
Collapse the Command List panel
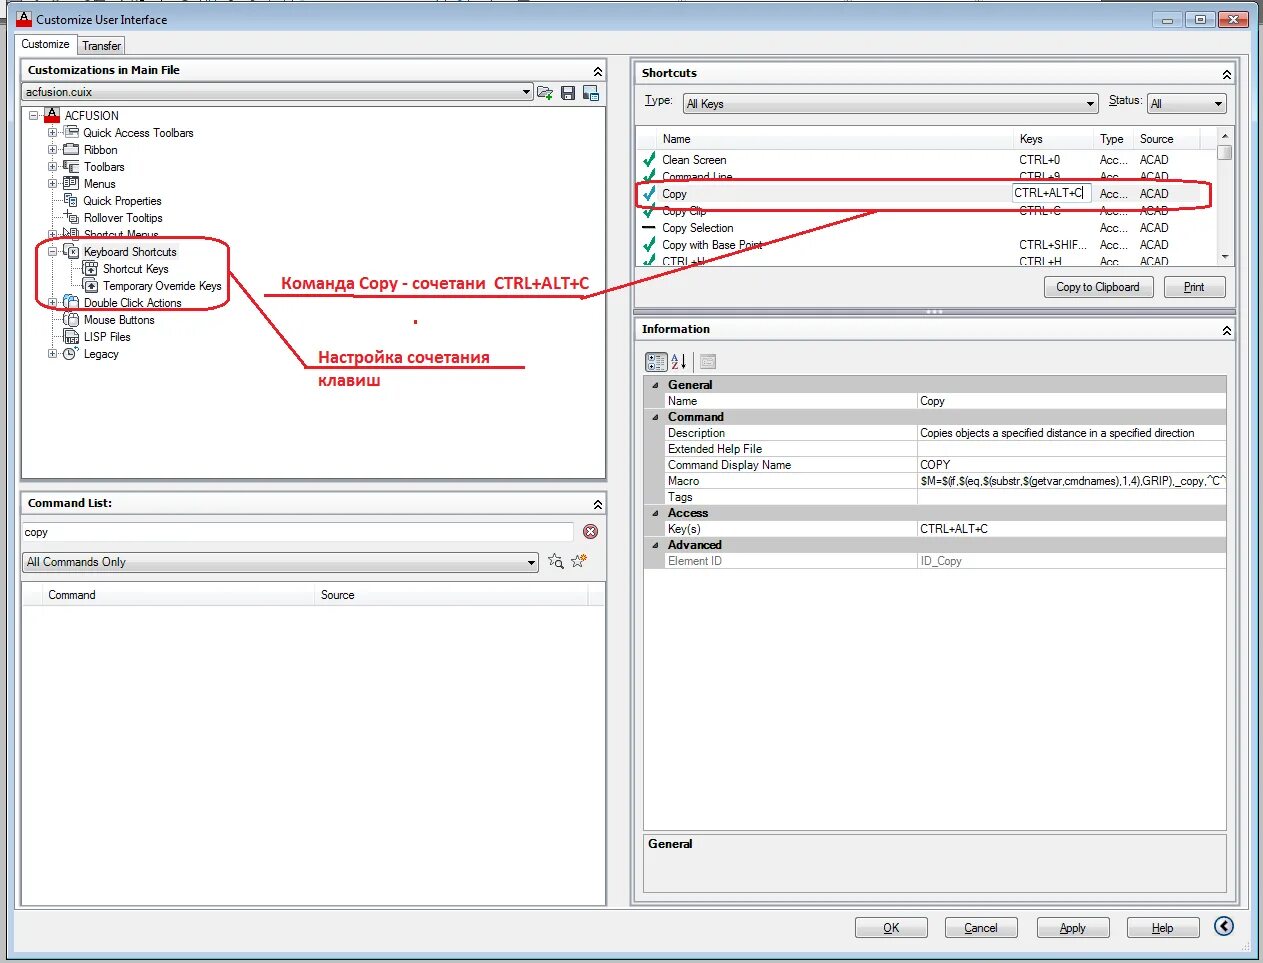pos(598,504)
